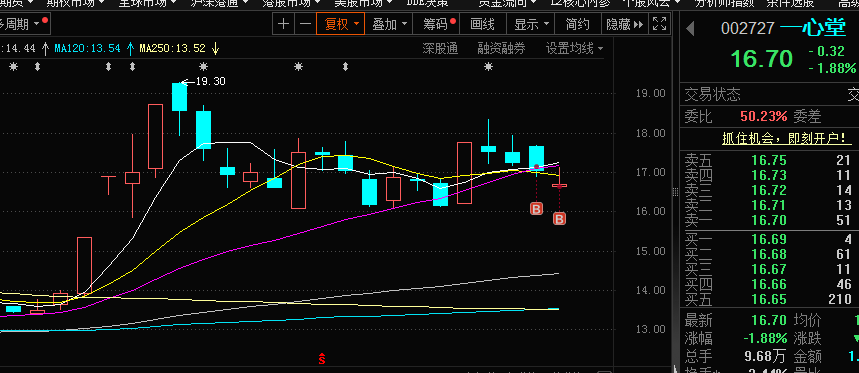859x373 pixels.
Task: Click the splitter handle between chart and quote panel
Action: tap(675, 191)
